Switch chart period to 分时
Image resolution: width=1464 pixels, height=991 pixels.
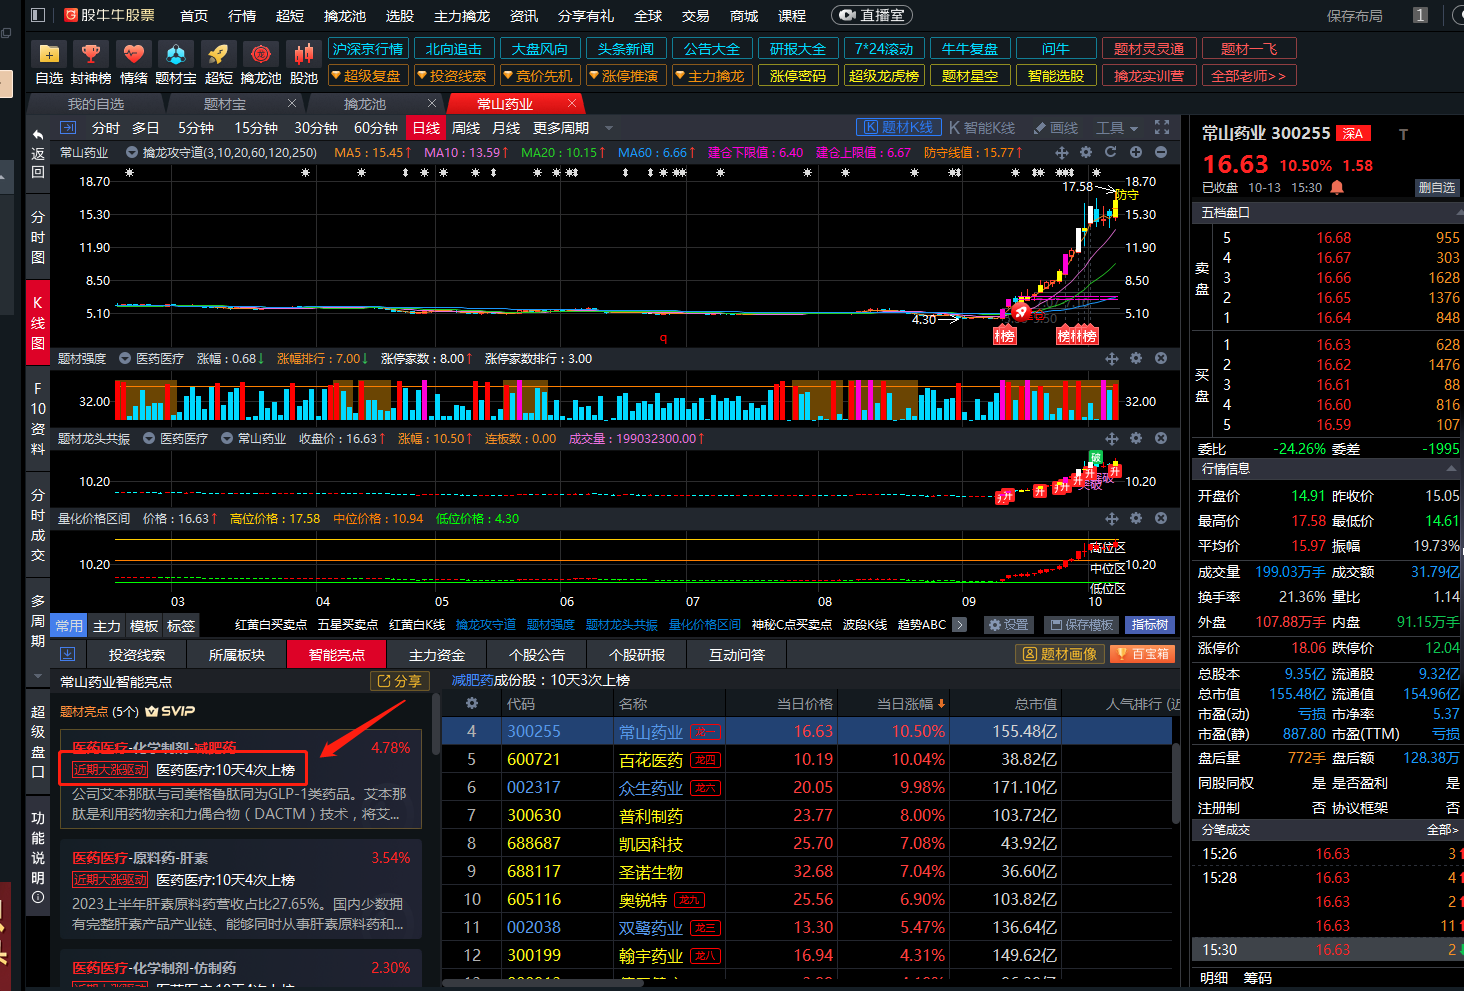point(106,128)
